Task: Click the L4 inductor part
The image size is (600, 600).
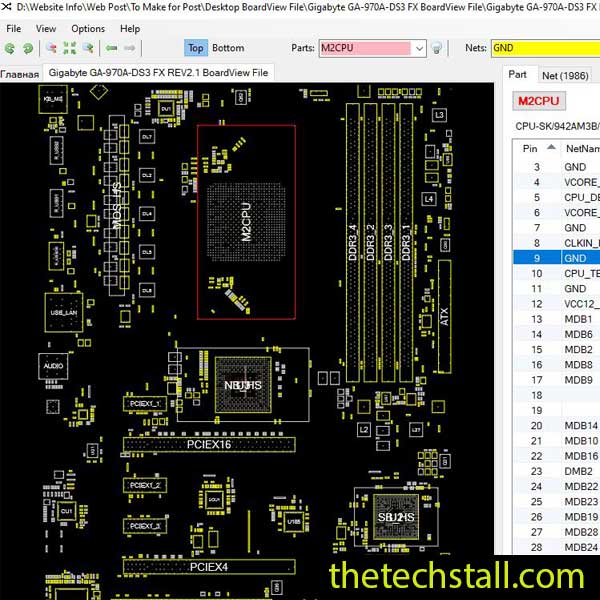Action: click(x=429, y=199)
